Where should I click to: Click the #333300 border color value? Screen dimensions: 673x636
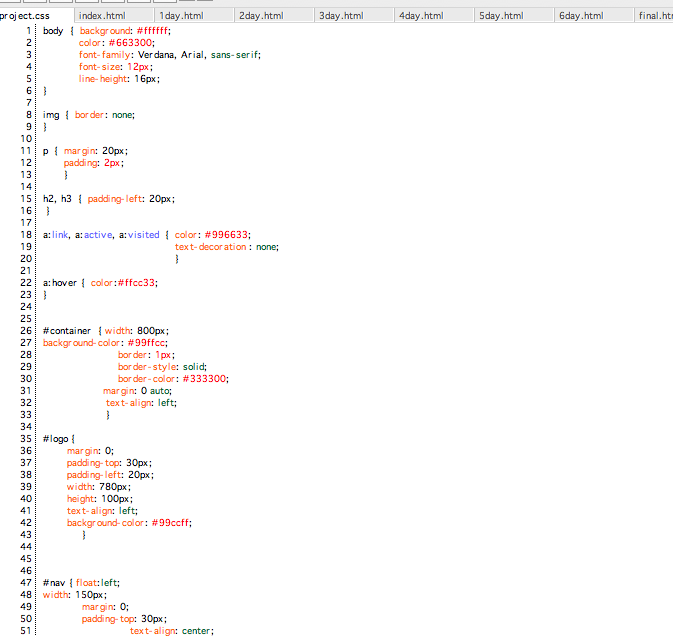pyautogui.click(x=204, y=379)
